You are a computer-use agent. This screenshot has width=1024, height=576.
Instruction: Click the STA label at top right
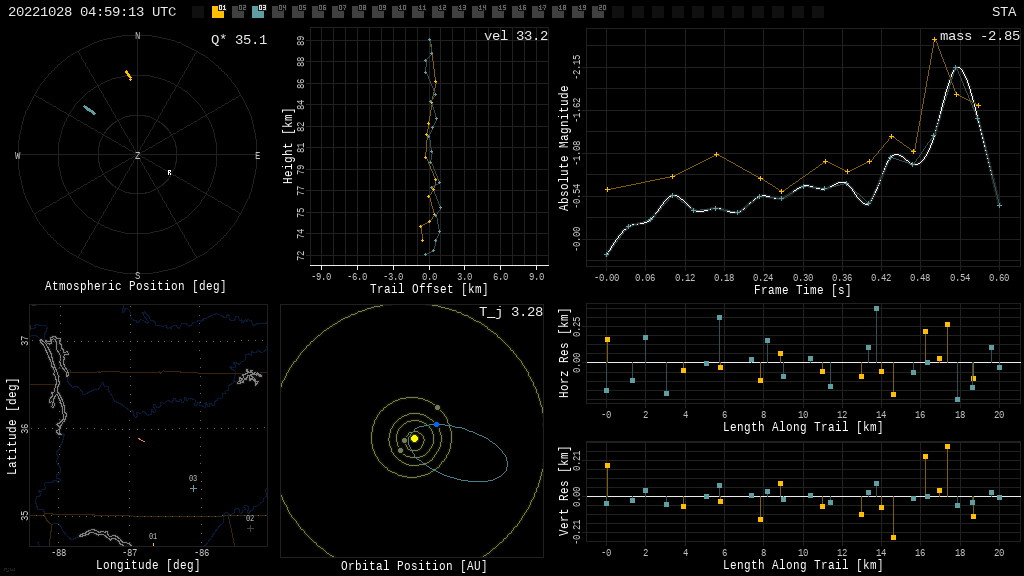pos(1003,12)
